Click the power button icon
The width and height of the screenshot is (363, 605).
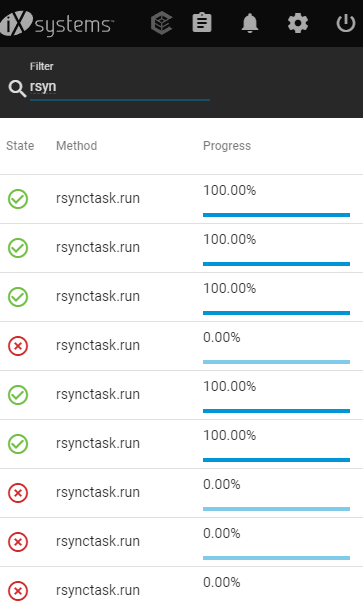346,23
